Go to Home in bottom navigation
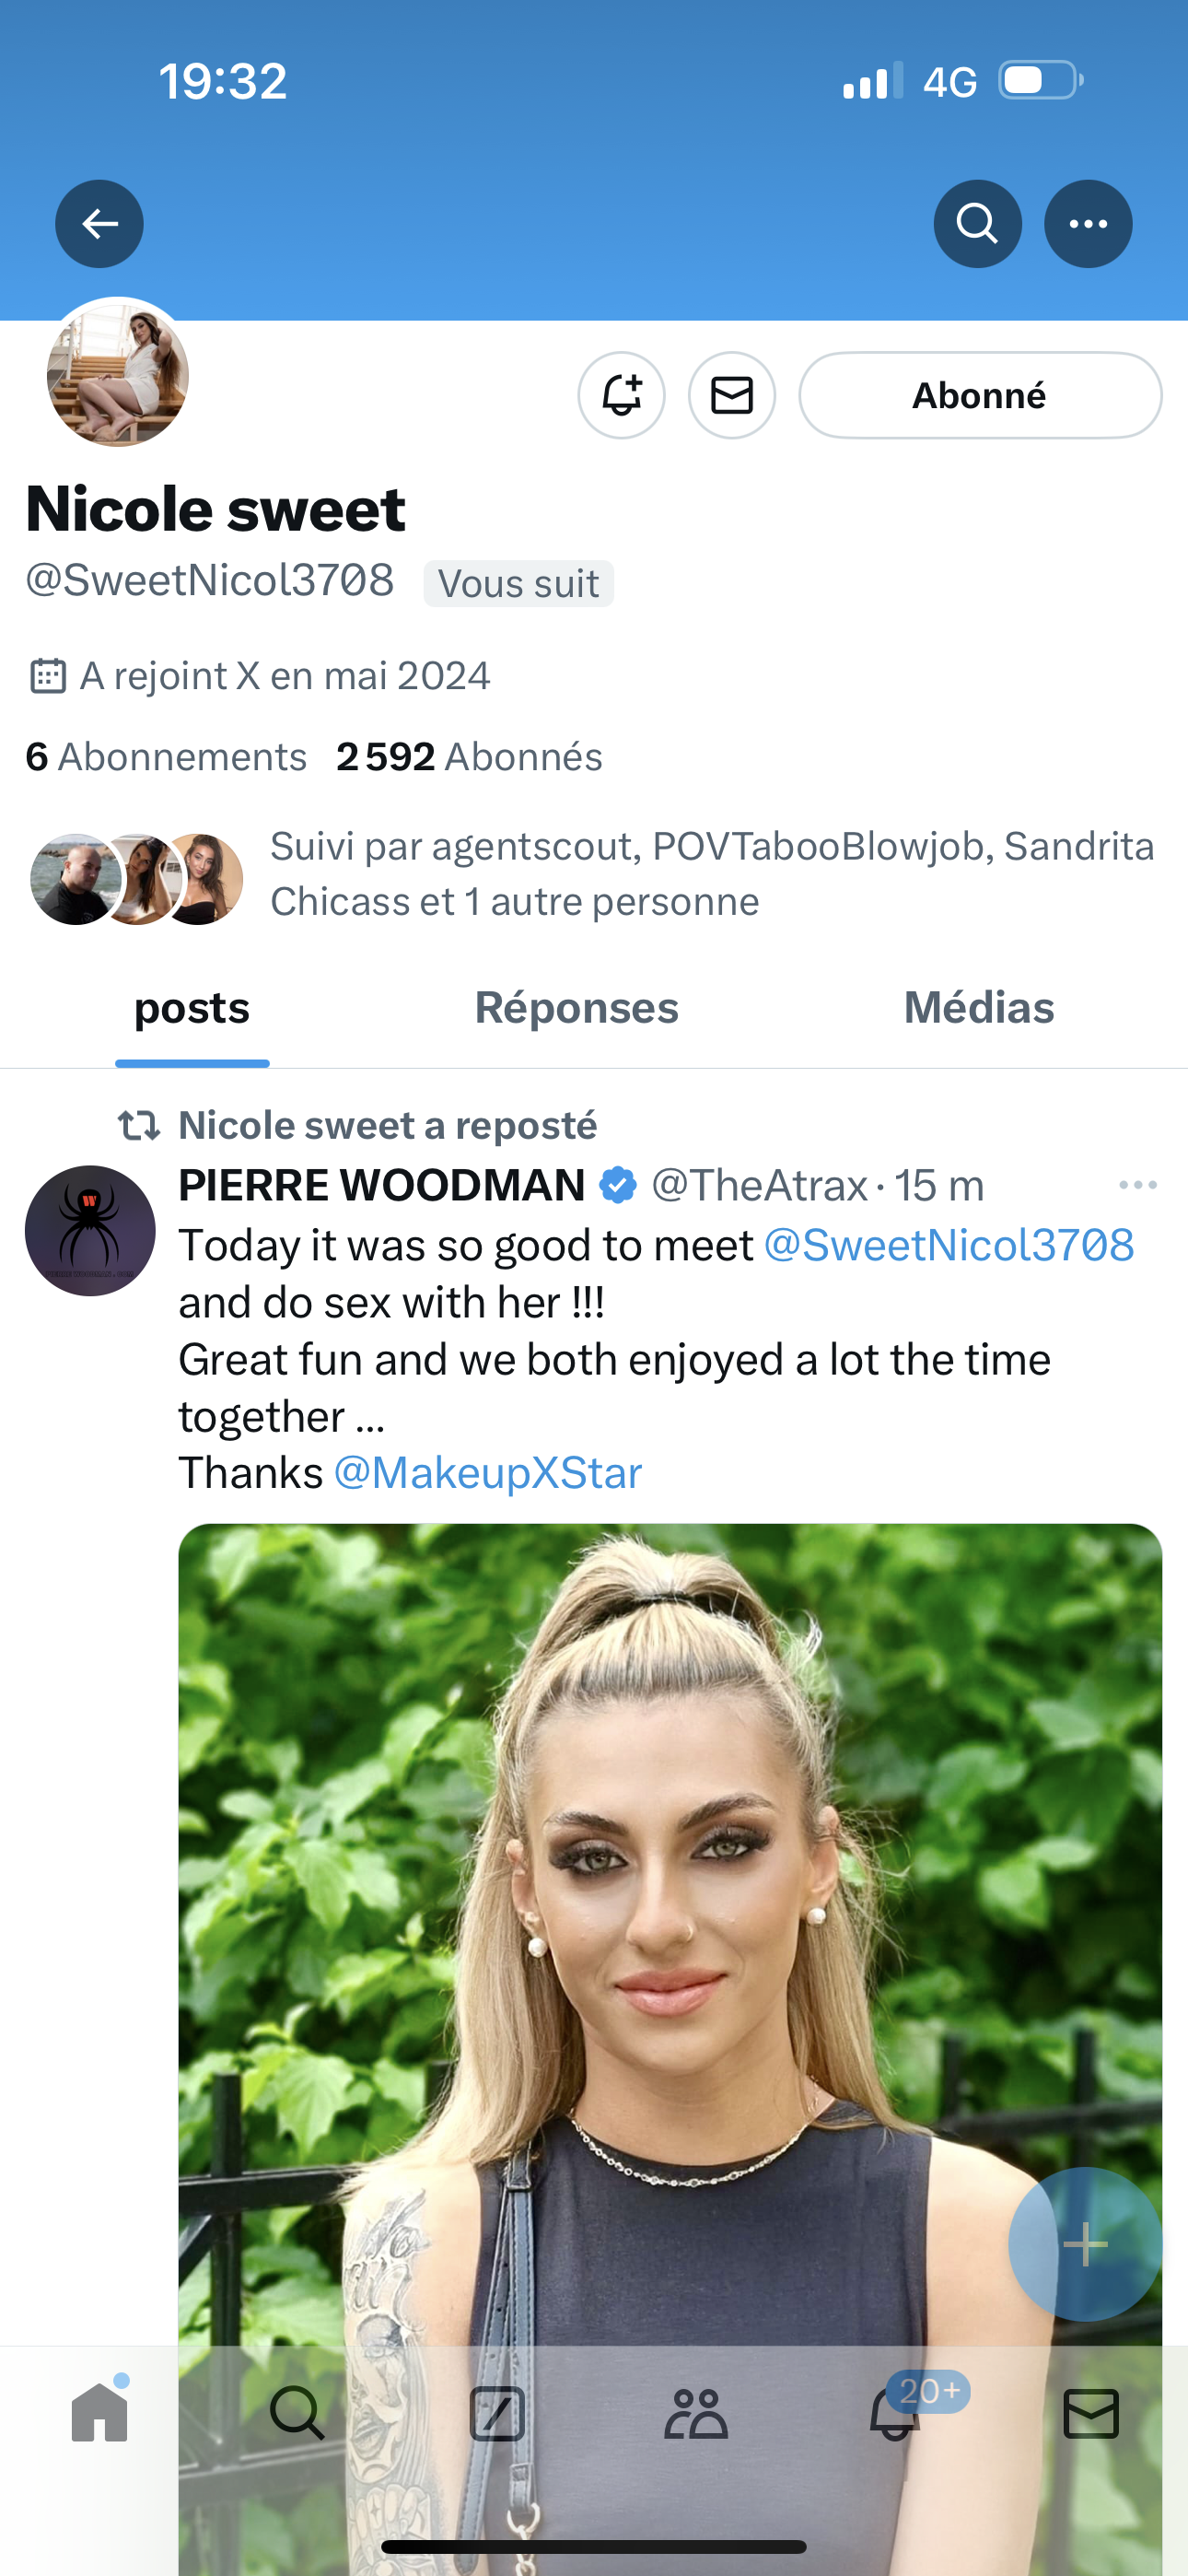Image resolution: width=1188 pixels, height=2576 pixels. pyautogui.click(x=100, y=2414)
